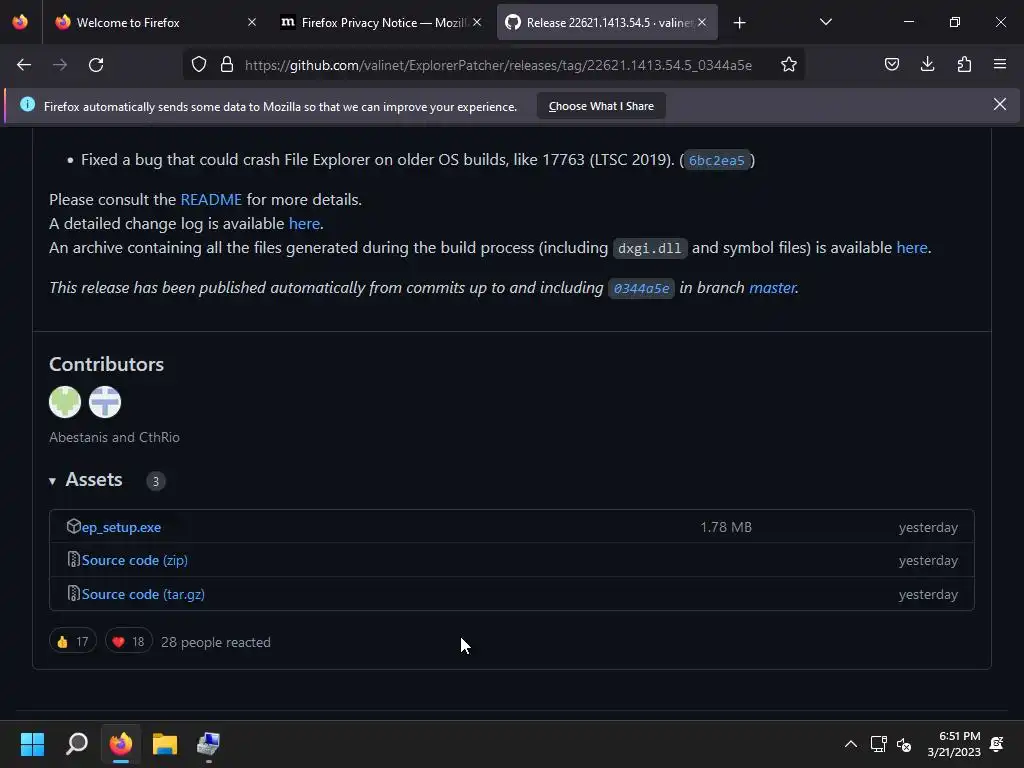Open the network status tray icon

tap(878, 744)
